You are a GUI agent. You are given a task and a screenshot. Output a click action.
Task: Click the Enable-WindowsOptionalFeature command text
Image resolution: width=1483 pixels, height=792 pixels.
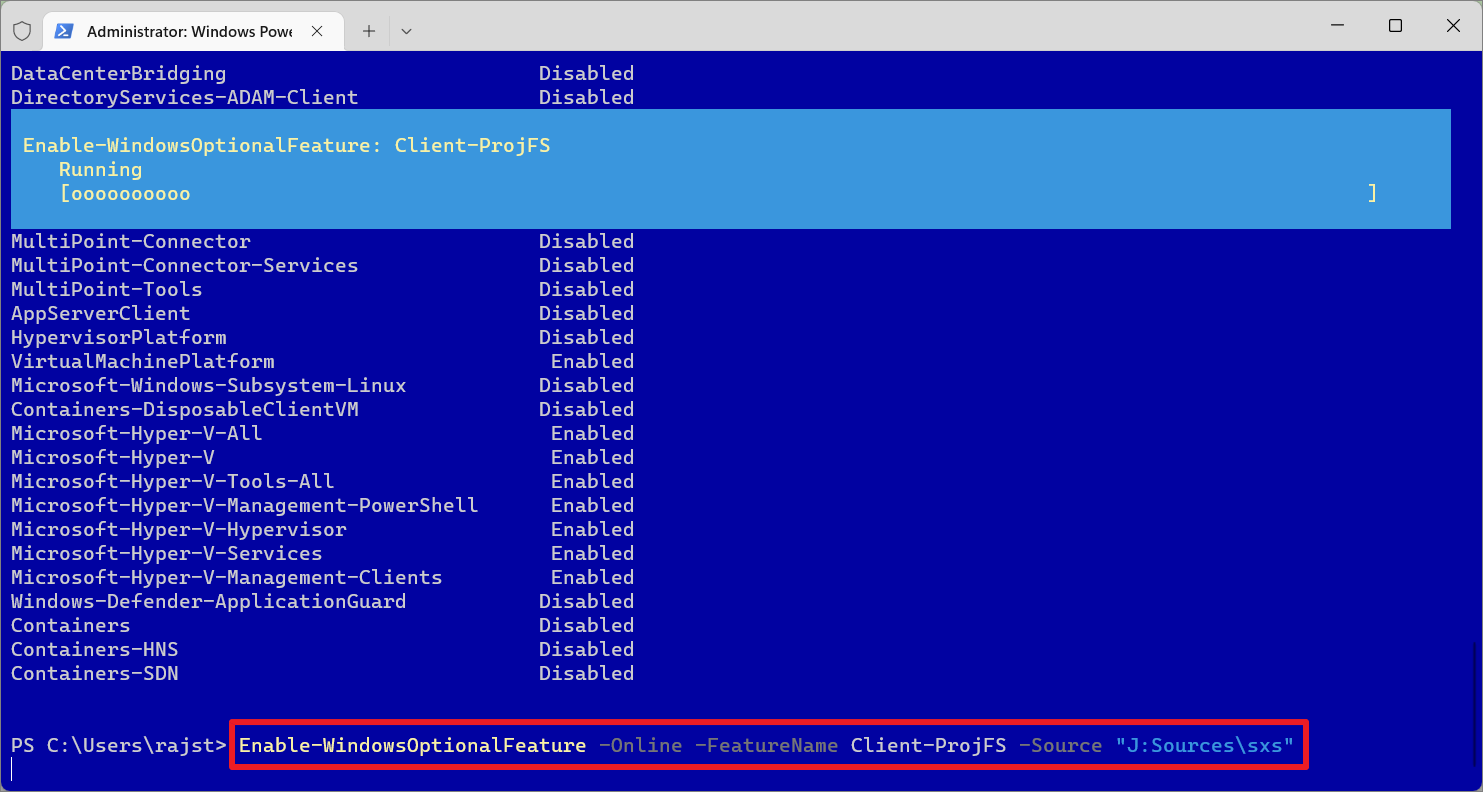coord(412,744)
